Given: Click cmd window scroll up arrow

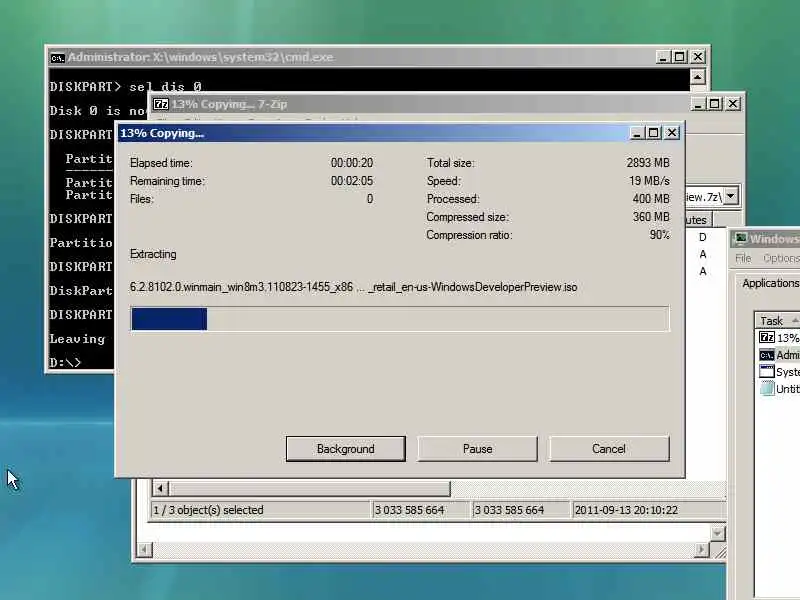Looking at the screenshot, I should point(697,77).
